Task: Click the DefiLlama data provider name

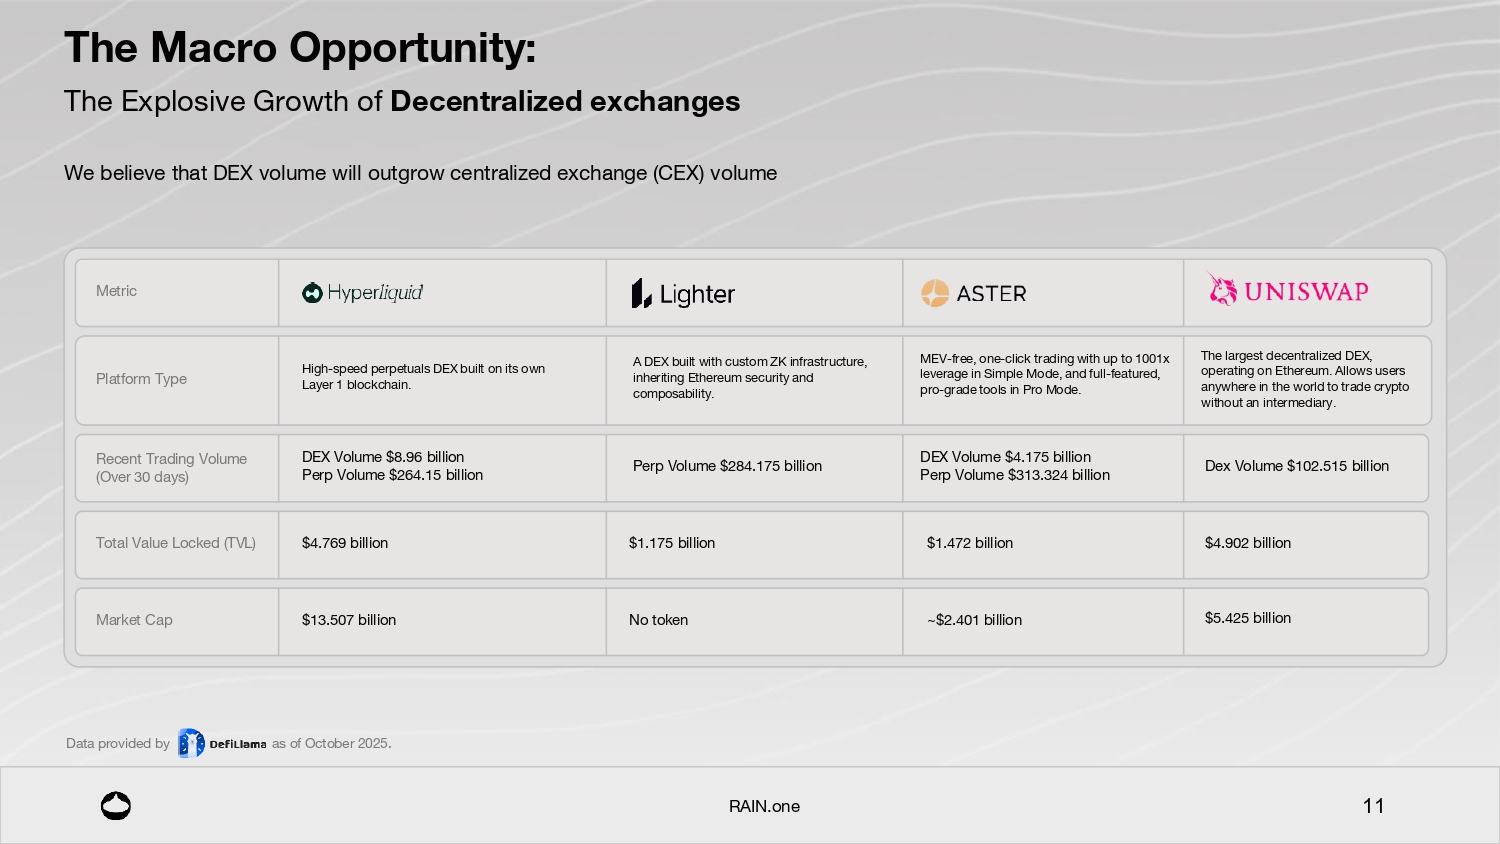Action: tap(238, 744)
